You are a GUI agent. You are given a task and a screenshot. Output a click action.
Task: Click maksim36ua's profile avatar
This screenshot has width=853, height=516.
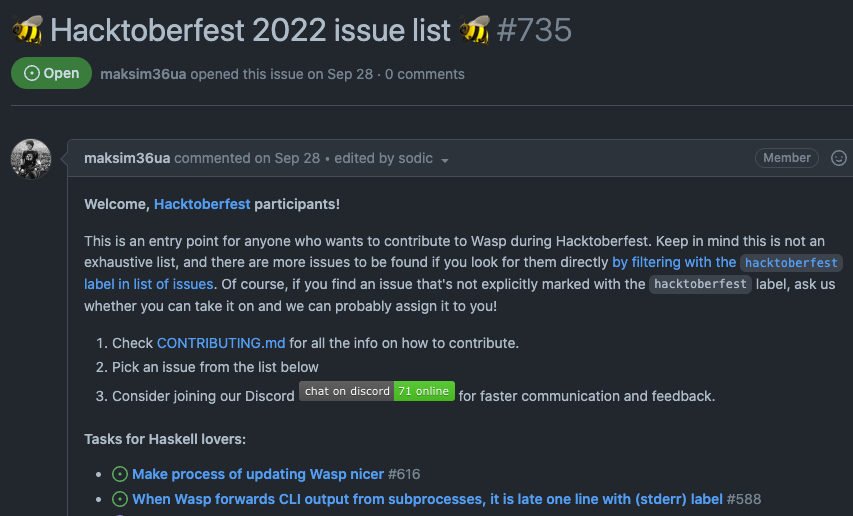coord(31,160)
